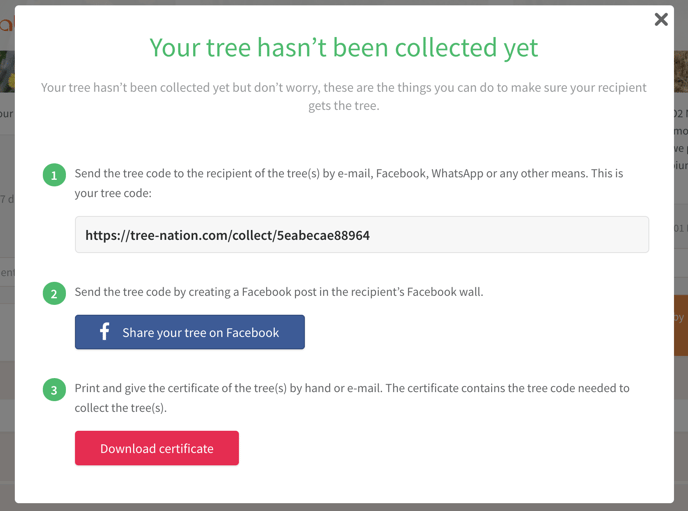Click the grey intro paragraph under the heading

point(344,96)
